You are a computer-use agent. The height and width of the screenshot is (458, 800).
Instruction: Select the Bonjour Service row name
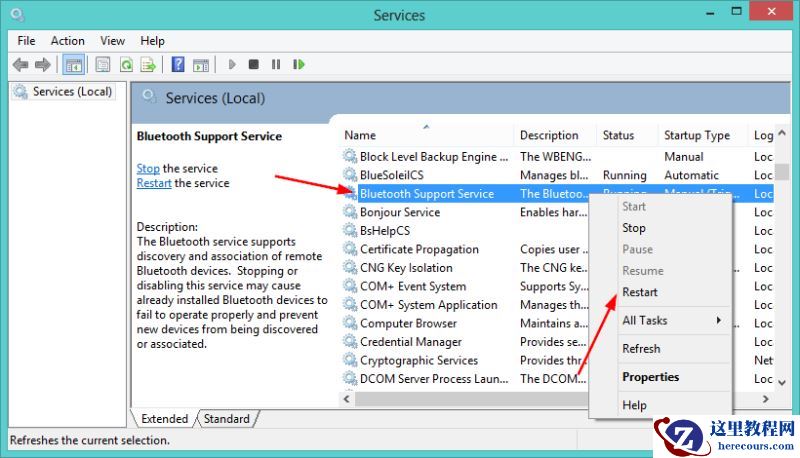[400, 212]
